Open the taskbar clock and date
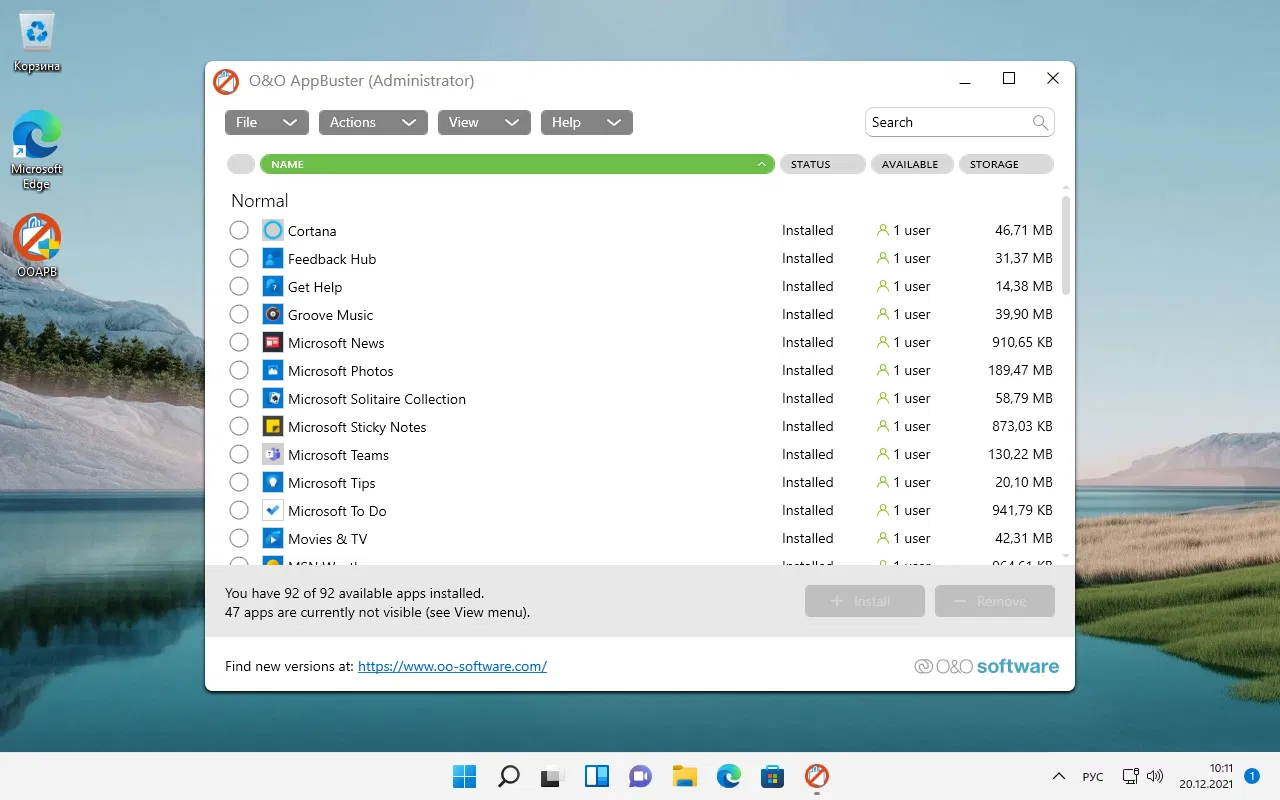This screenshot has width=1280, height=800. (1205, 776)
